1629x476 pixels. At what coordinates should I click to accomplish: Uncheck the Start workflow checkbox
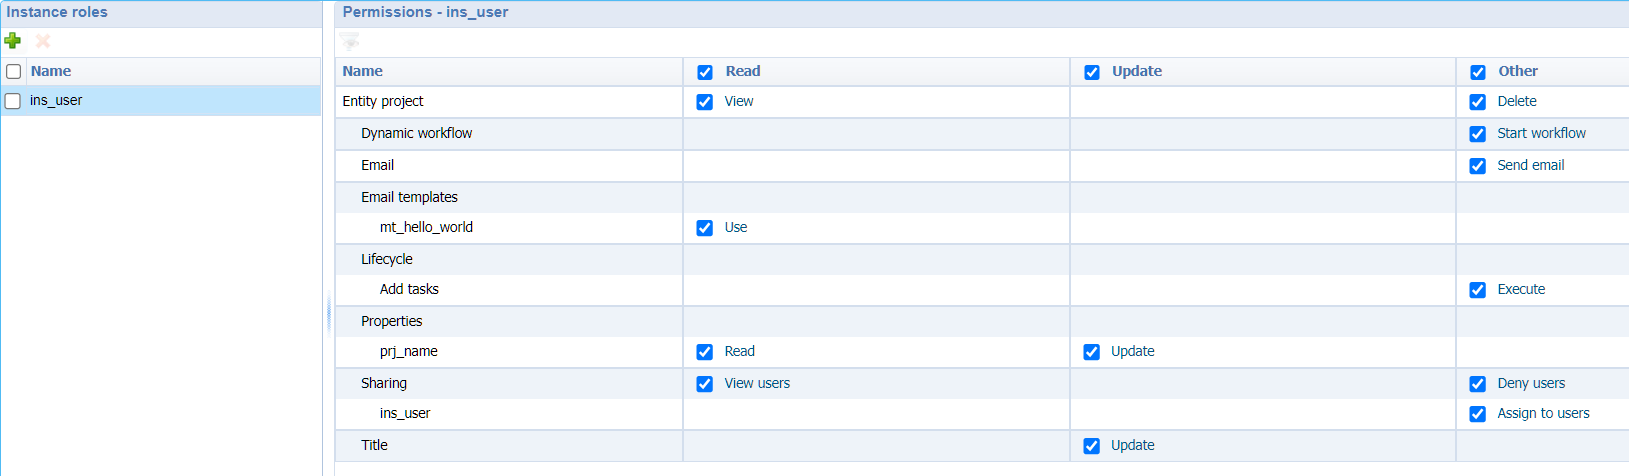coord(1478,134)
